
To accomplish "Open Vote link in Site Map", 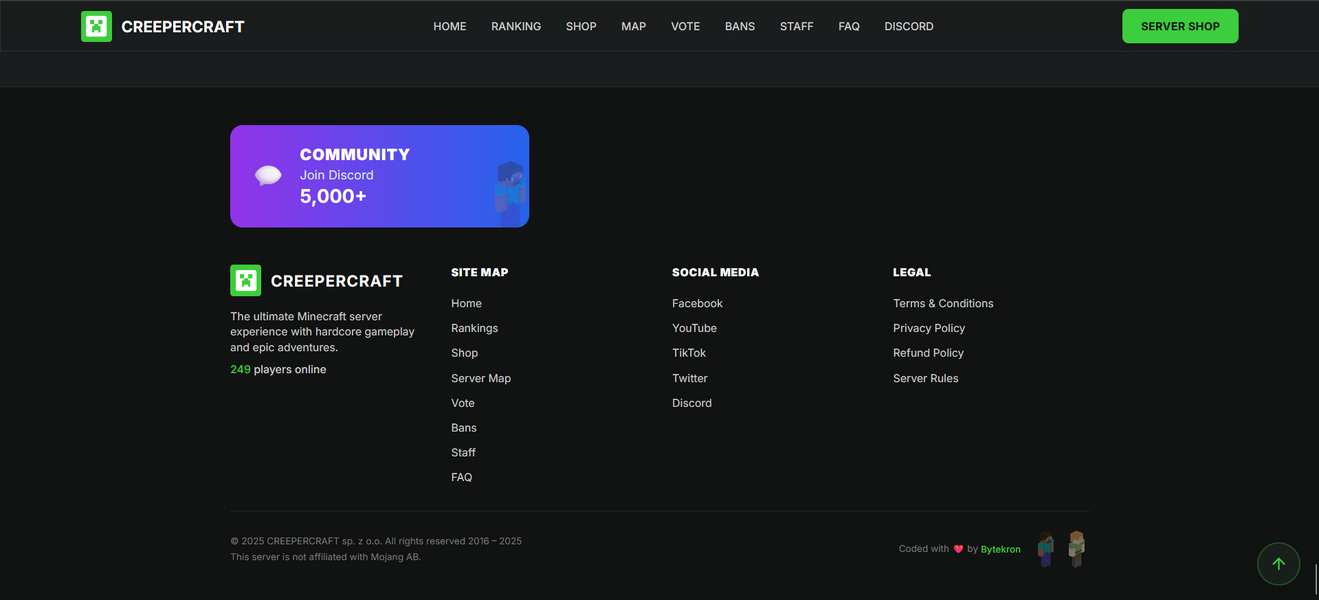I will coord(463,403).
